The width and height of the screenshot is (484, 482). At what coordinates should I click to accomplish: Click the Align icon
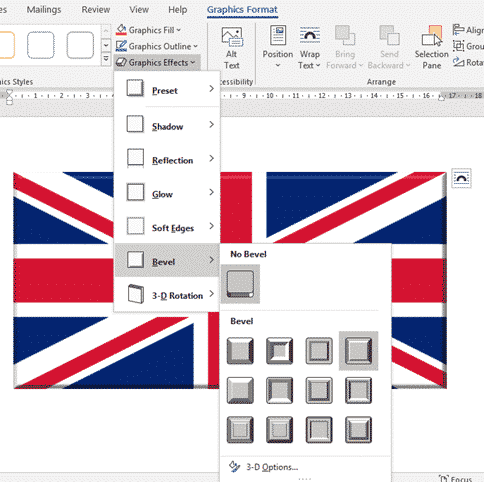458,30
